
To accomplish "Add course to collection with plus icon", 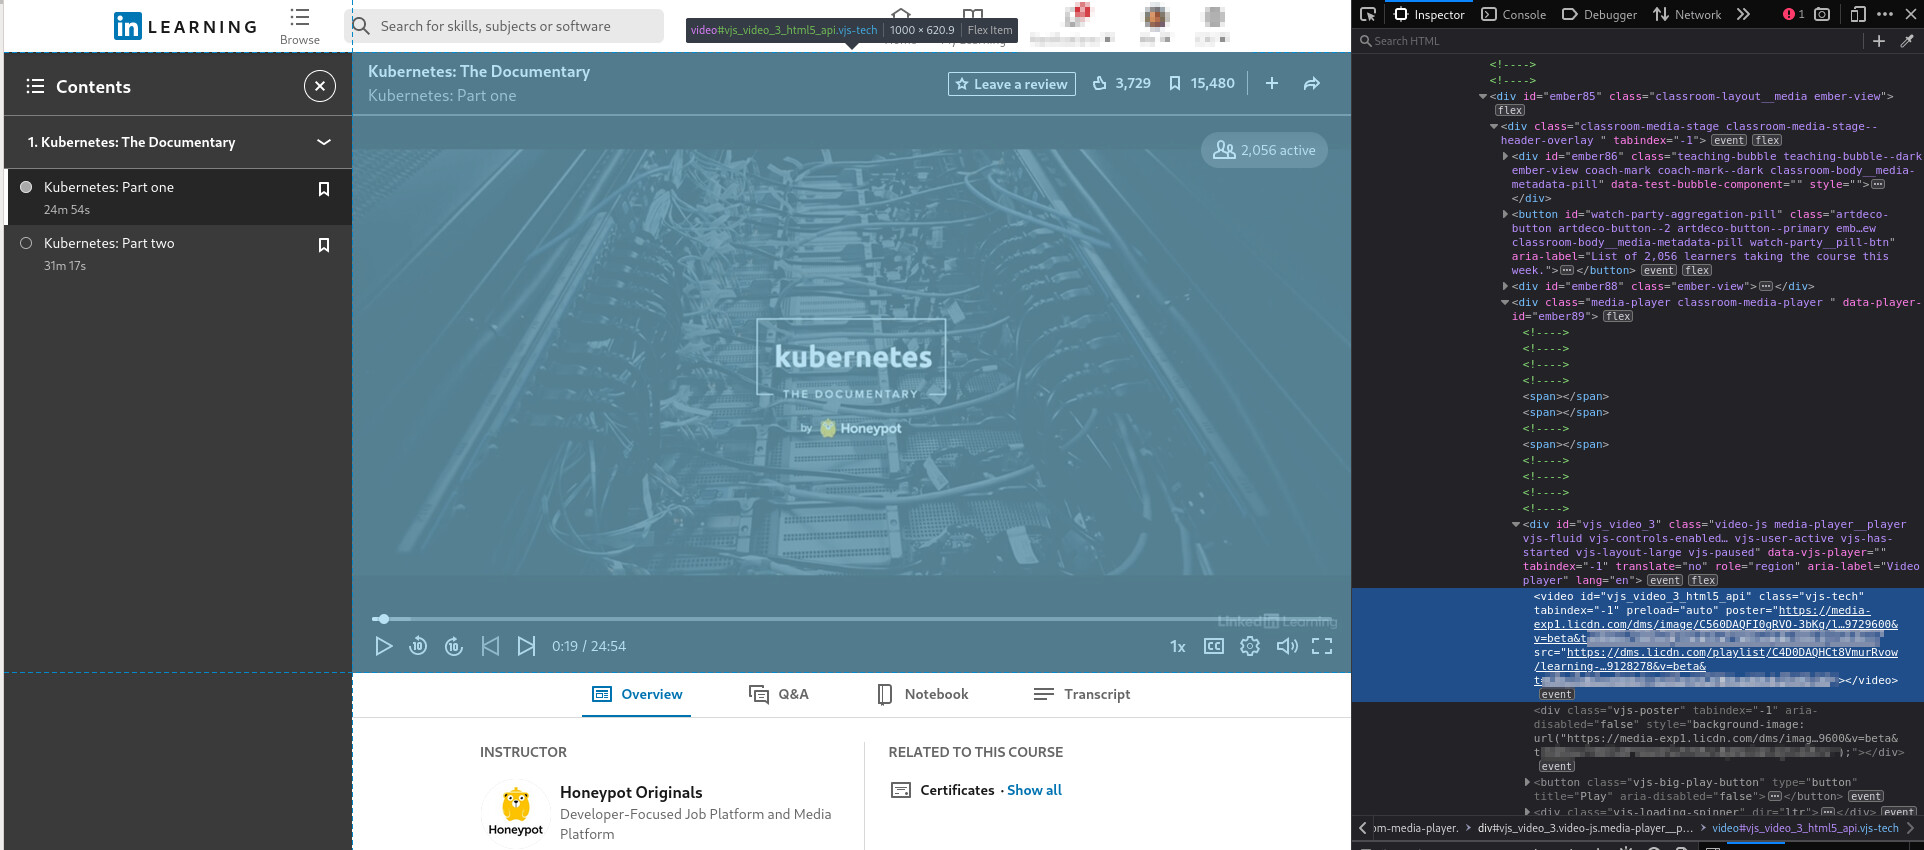I will [x=1272, y=83].
